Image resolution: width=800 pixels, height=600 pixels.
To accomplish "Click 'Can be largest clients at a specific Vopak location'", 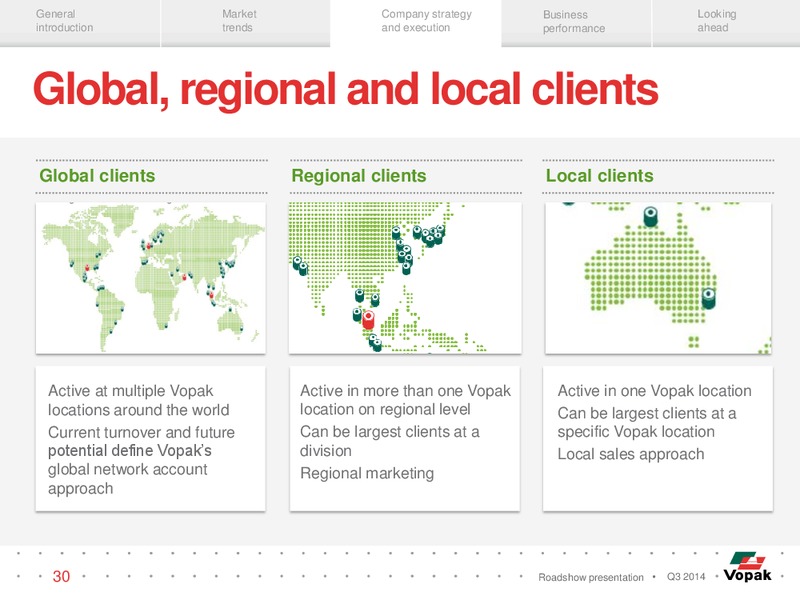I will [646, 422].
